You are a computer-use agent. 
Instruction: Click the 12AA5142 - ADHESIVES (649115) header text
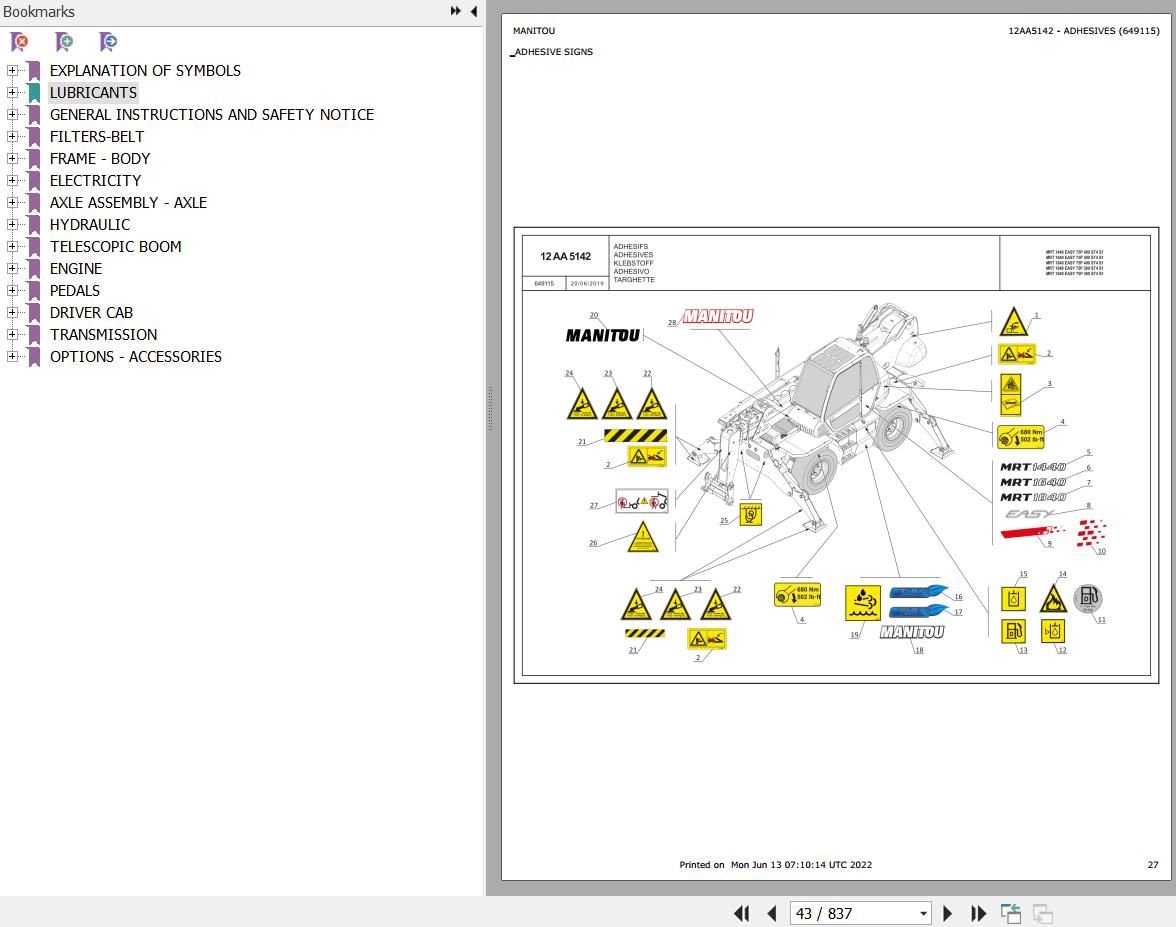pos(1084,31)
